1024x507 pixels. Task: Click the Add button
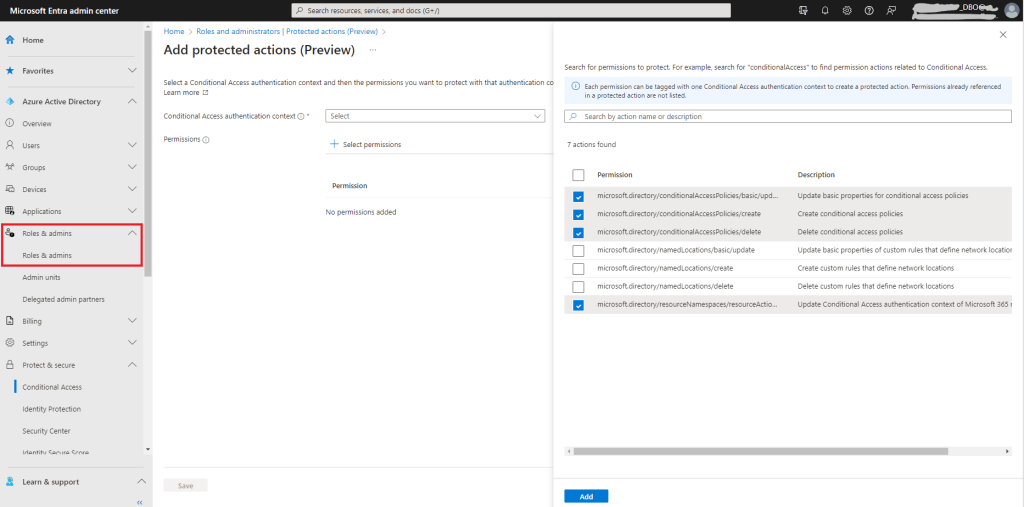tap(586, 496)
